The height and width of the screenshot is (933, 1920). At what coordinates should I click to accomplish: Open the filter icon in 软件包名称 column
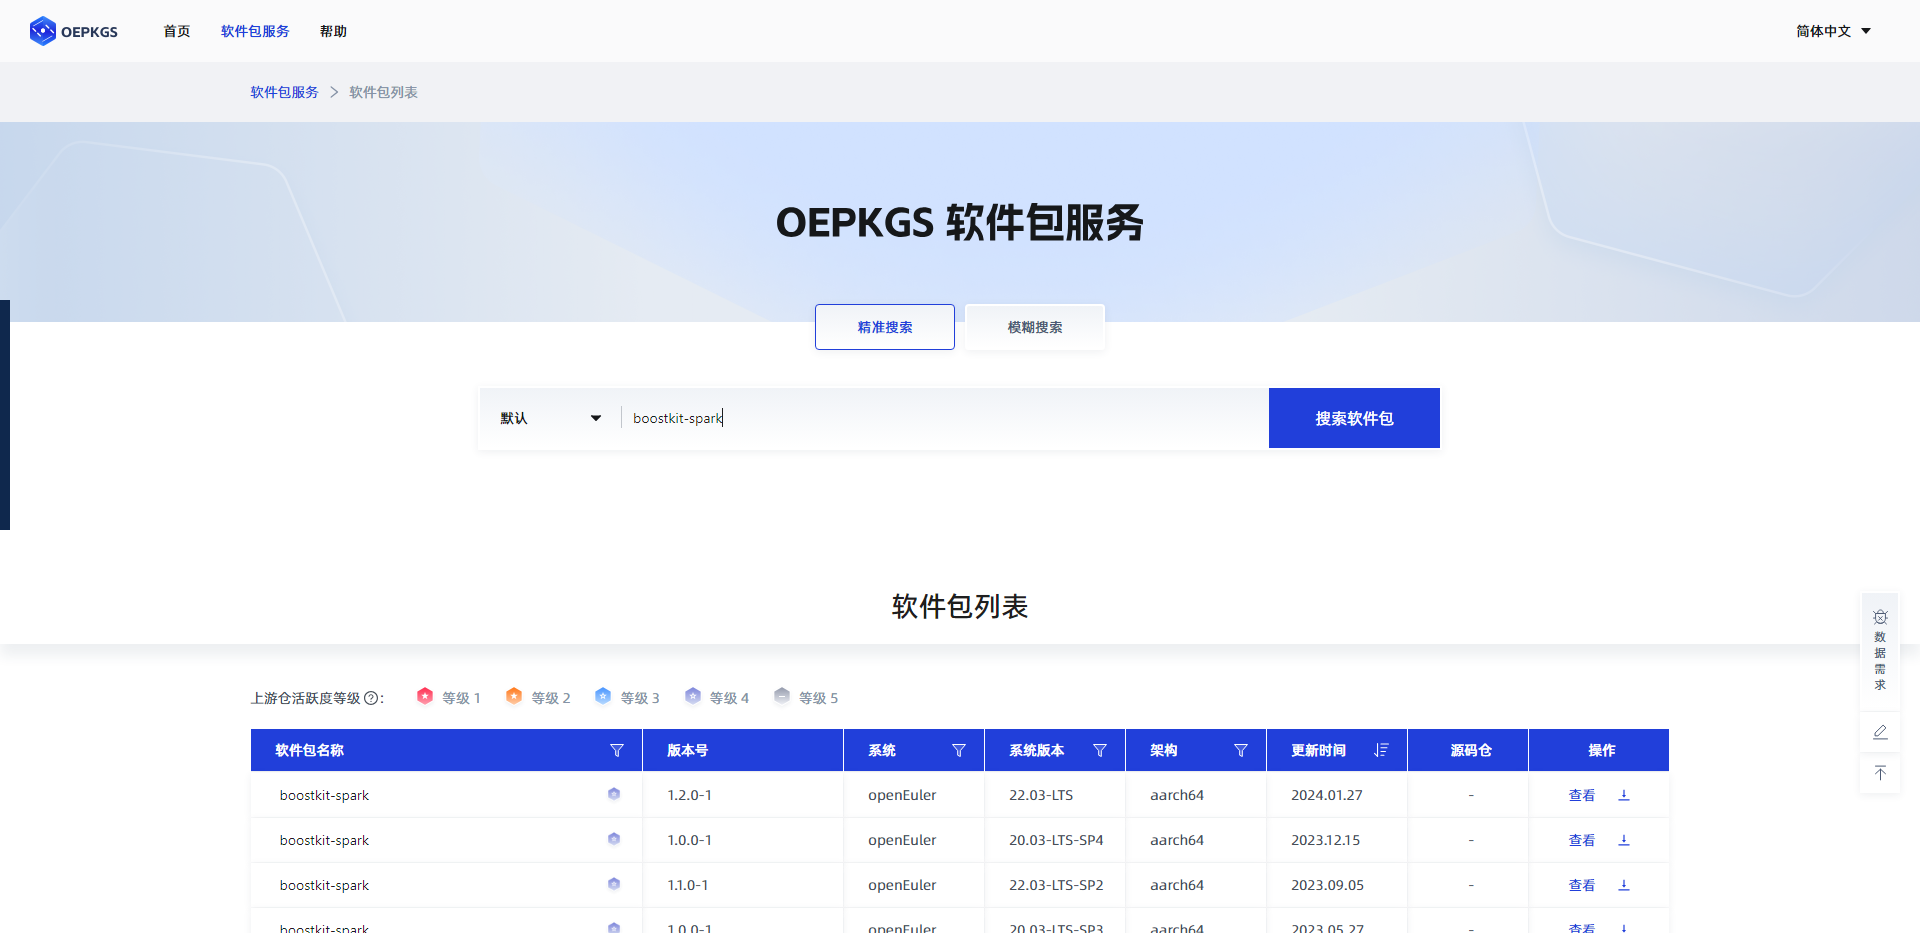pos(617,750)
